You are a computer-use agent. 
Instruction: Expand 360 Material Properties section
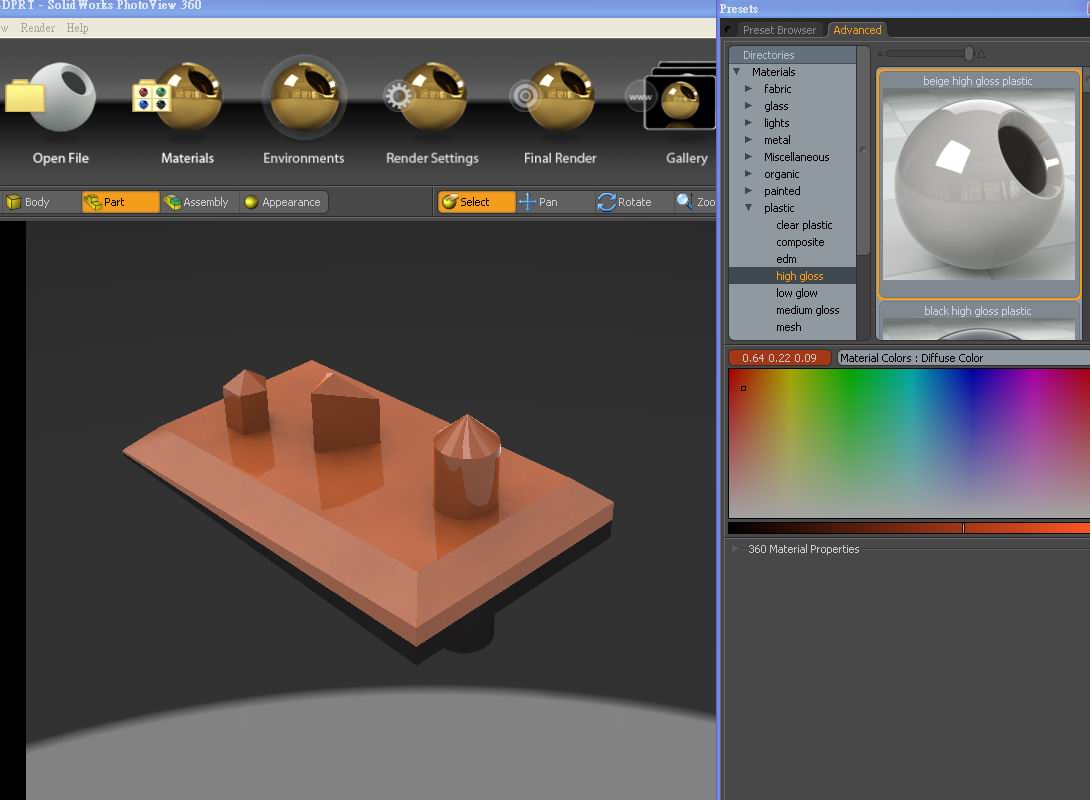point(735,549)
